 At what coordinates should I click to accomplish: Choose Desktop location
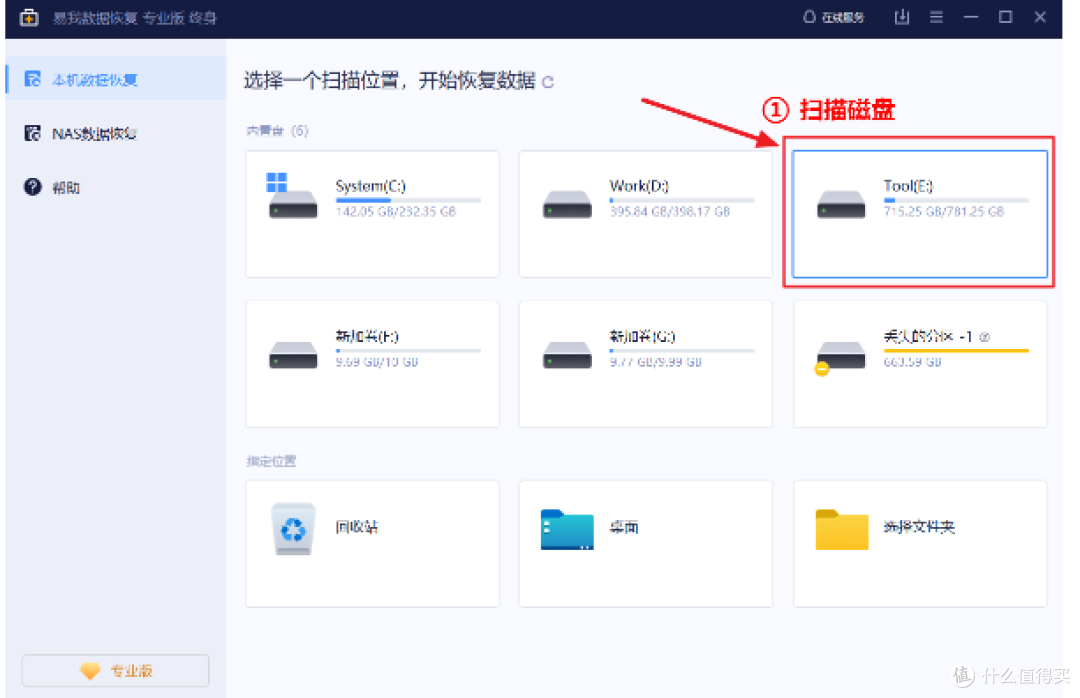(645, 544)
